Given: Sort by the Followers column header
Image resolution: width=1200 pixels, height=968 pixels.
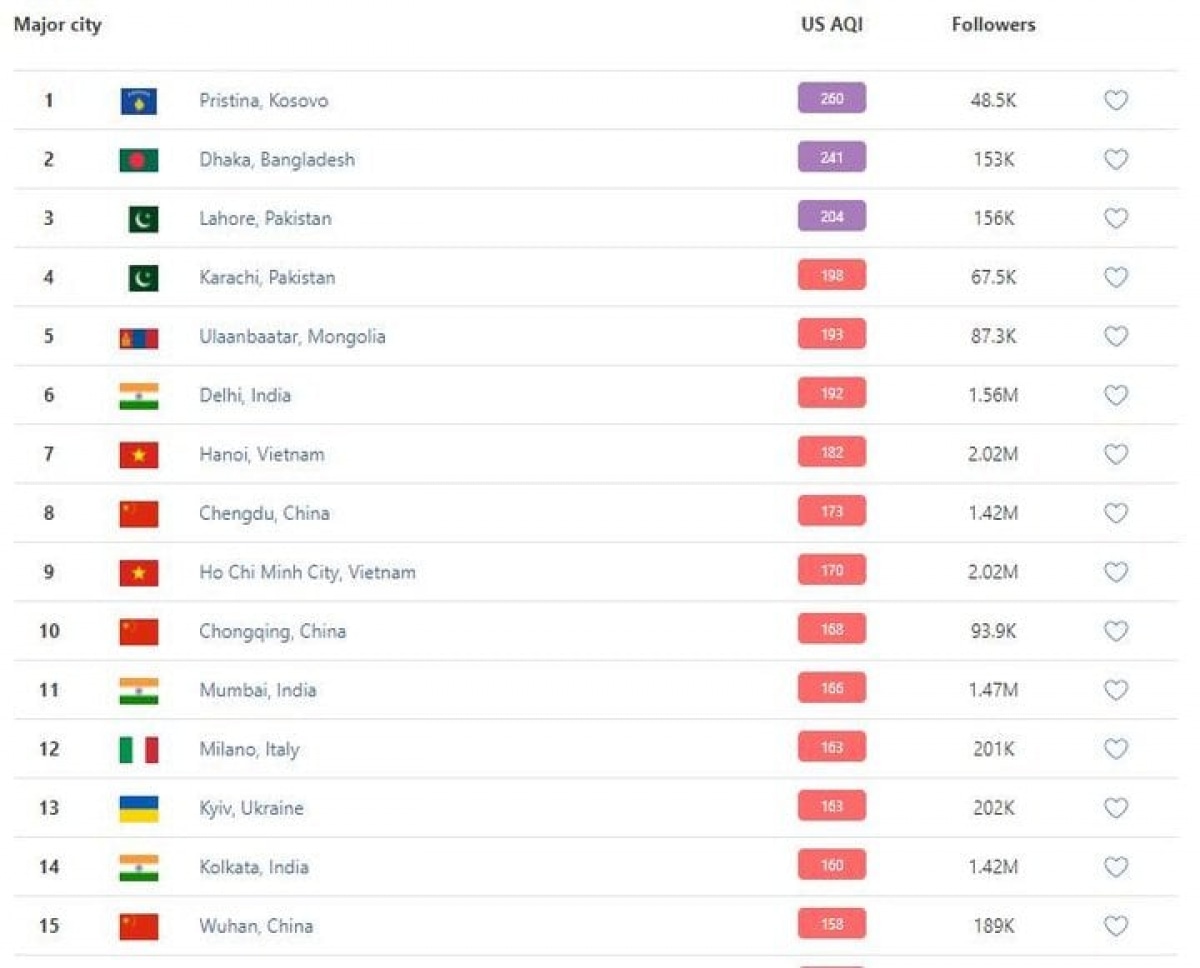Looking at the screenshot, I should [993, 25].
